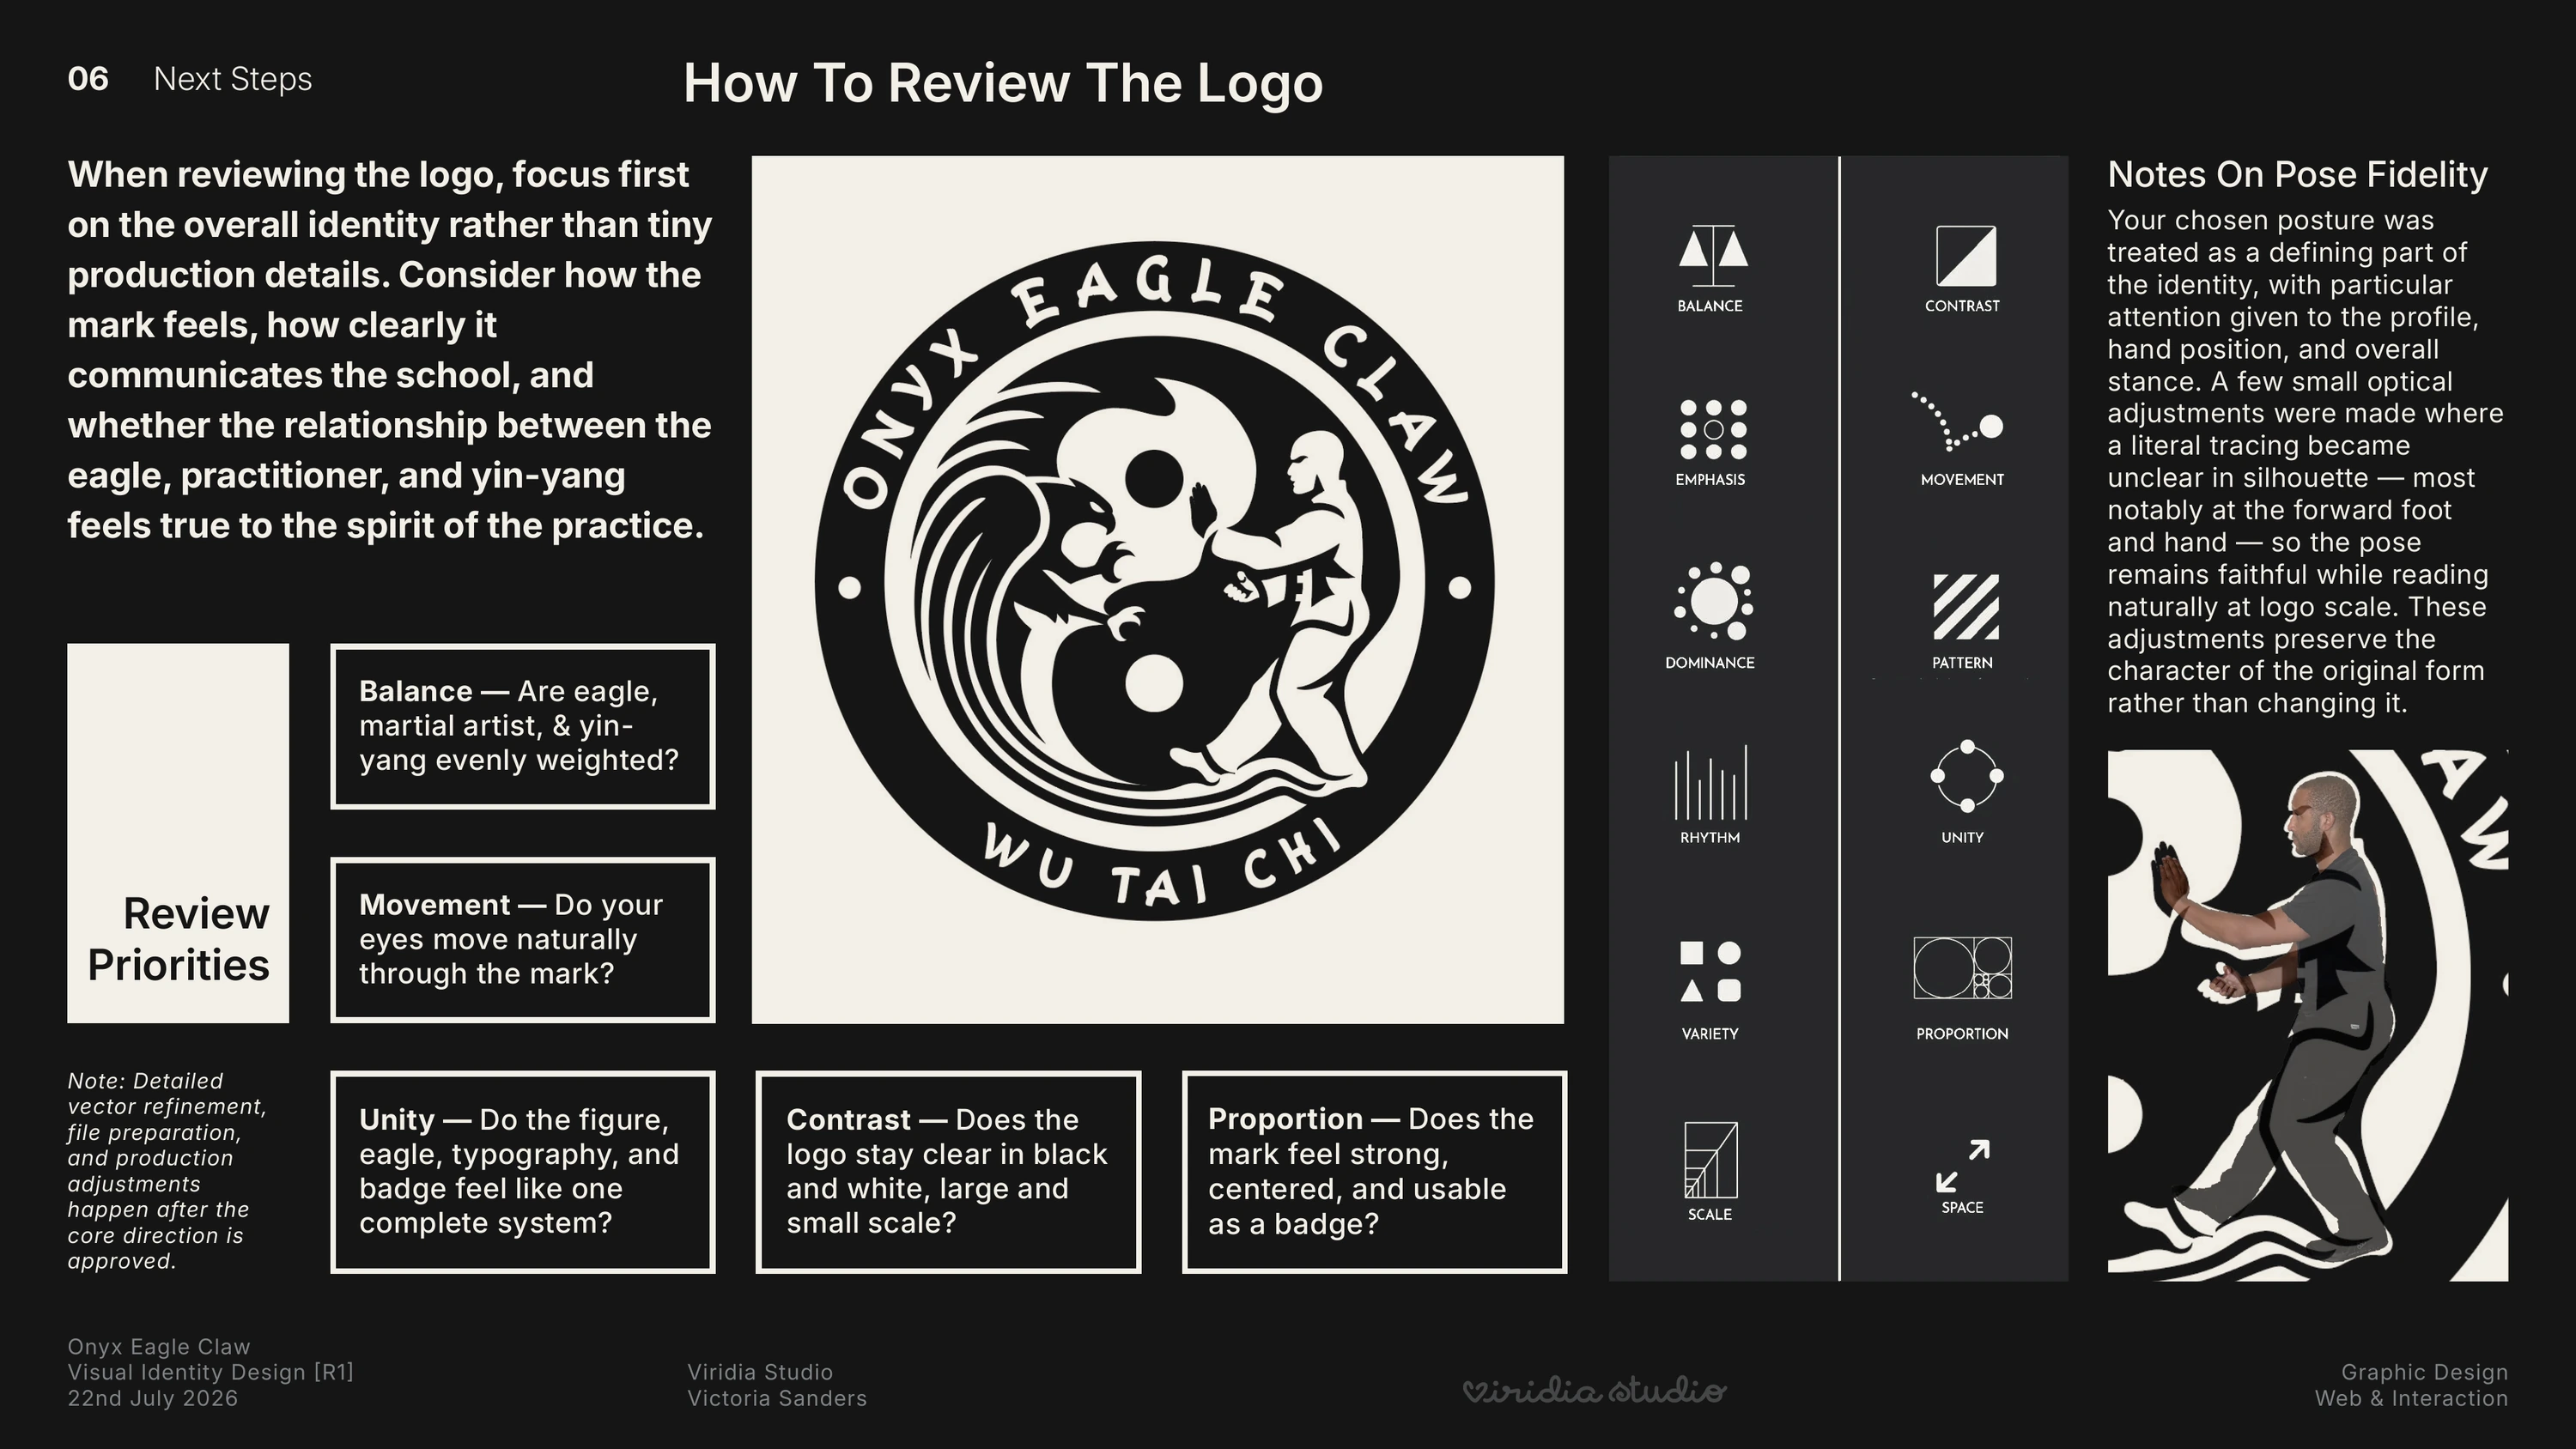The height and width of the screenshot is (1449, 2576).
Task: Click the 'UNITY' icon label
Action: click(1962, 838)
